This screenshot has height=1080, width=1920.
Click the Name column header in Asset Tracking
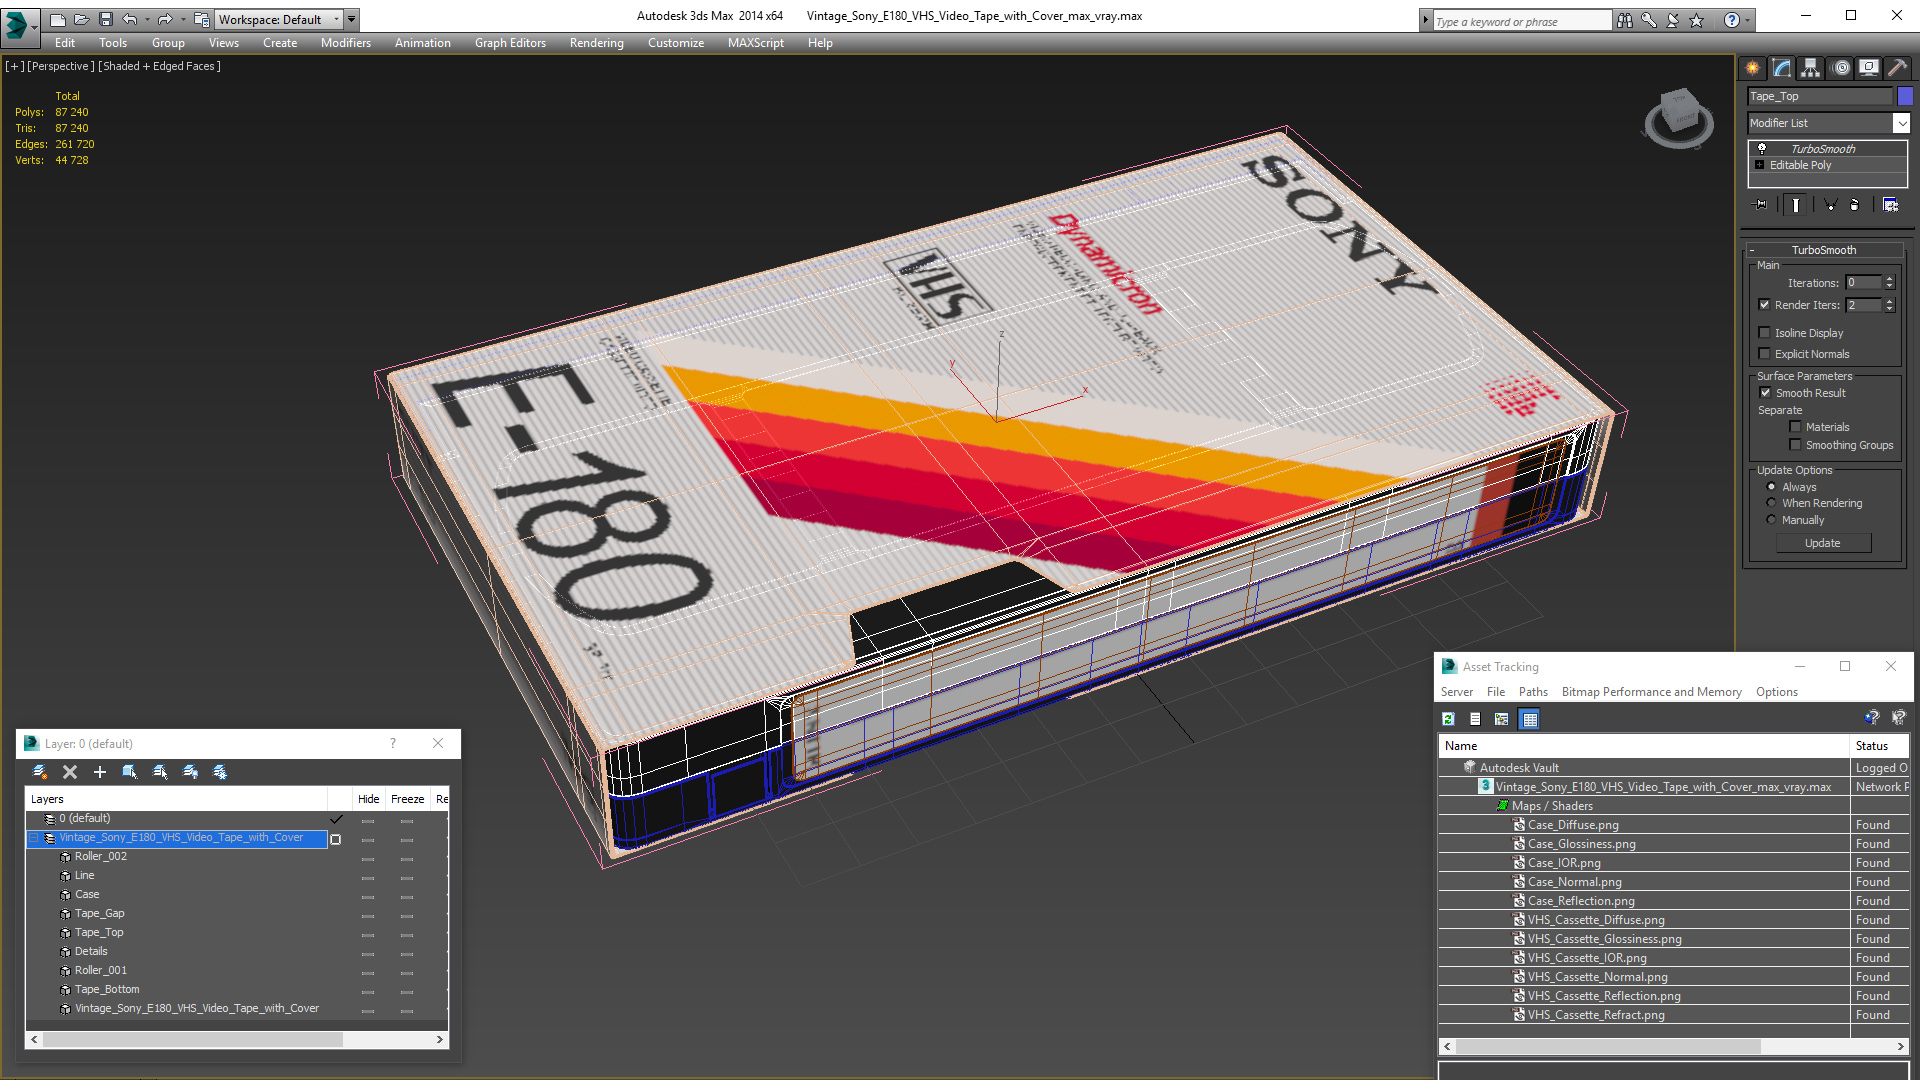(x=1644, y=746)
